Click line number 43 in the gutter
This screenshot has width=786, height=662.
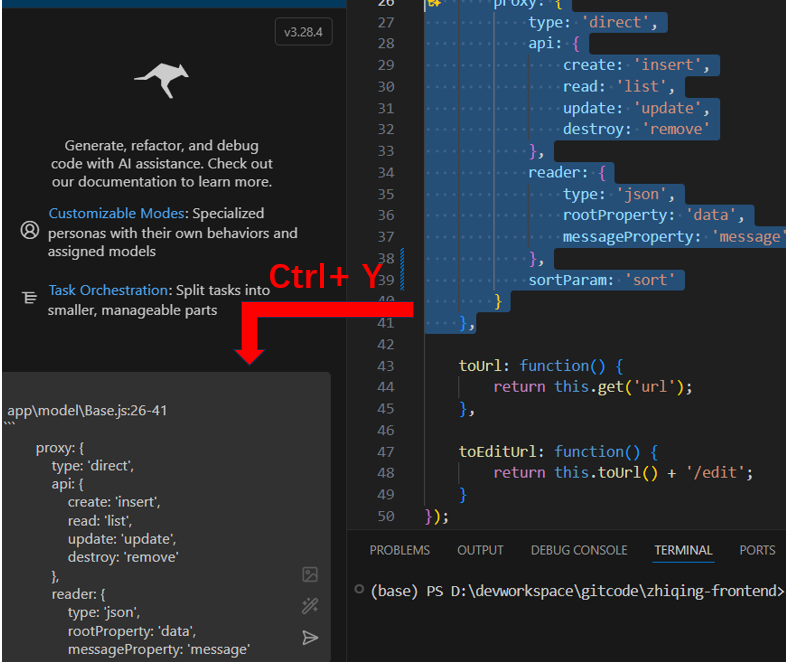pos(385,366)
